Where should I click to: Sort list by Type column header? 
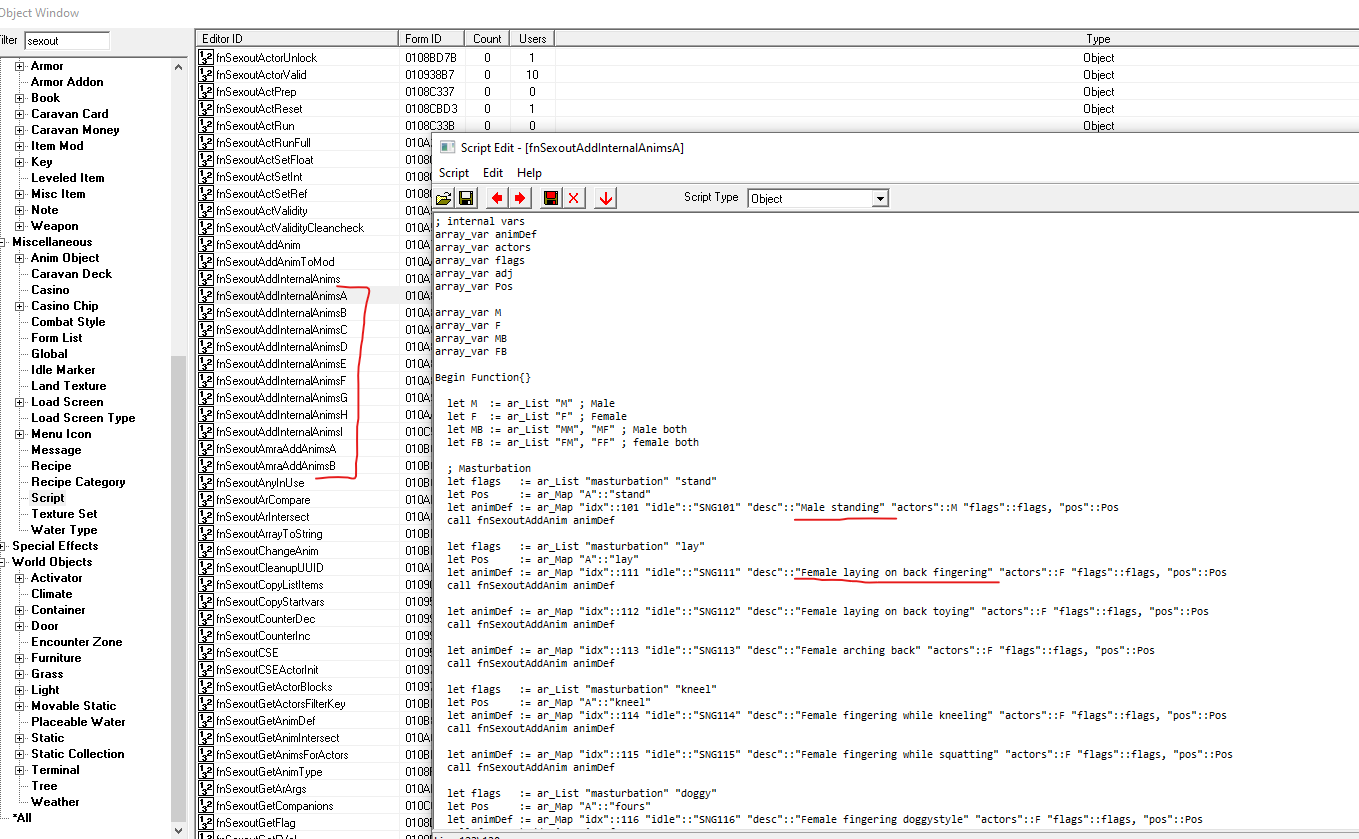(956, 39)
